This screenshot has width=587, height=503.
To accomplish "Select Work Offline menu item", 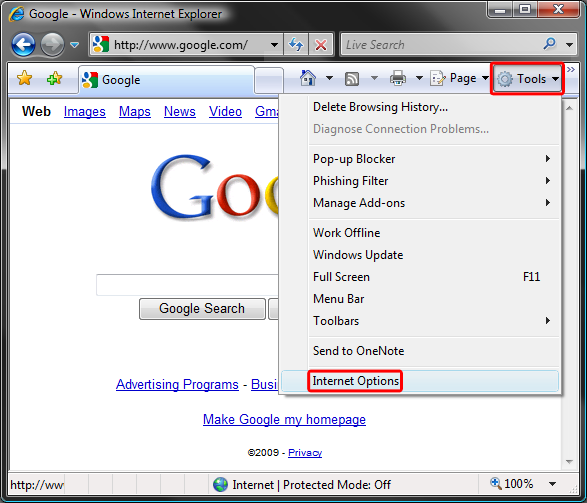I will (420, 233).
